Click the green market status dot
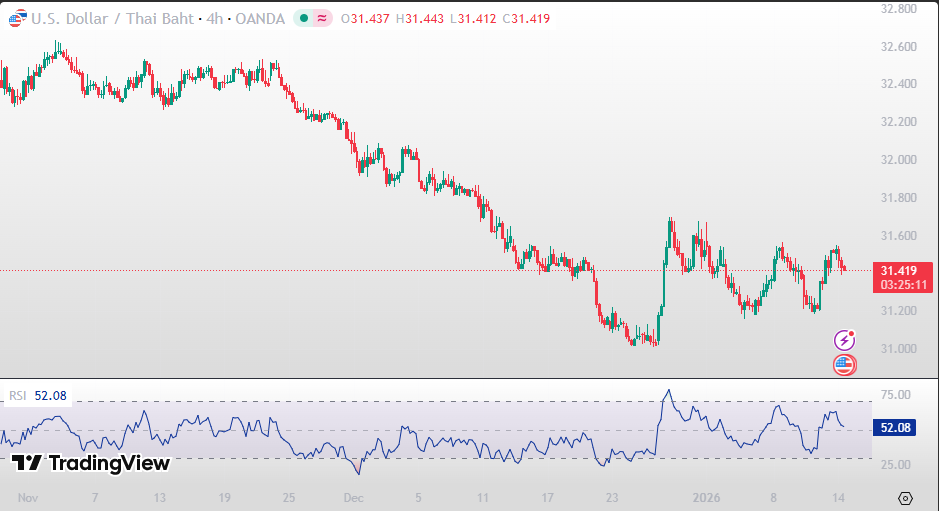 pos(303,19)
